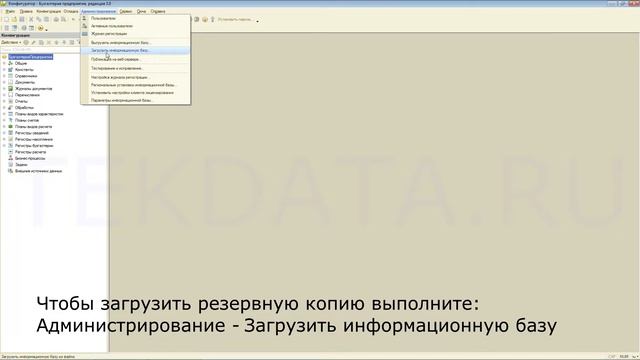This screenshot has height=360, width=640.
Task: Click the Общие tree node icon
Action: pos(11,63)
